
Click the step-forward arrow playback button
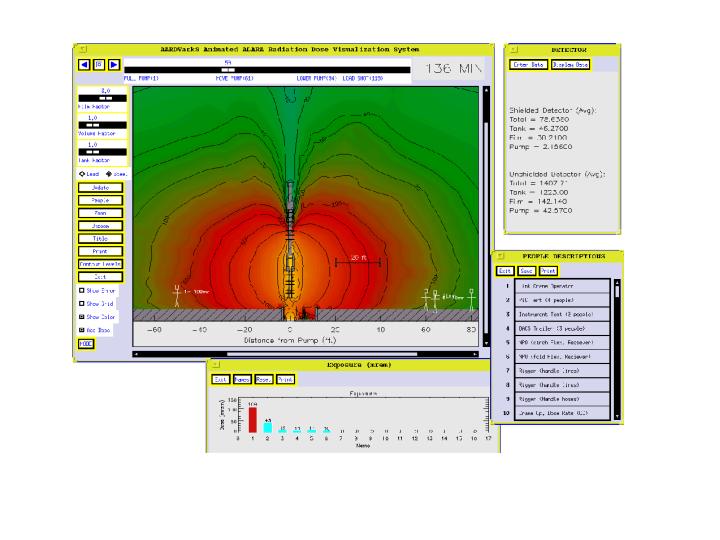114,65
